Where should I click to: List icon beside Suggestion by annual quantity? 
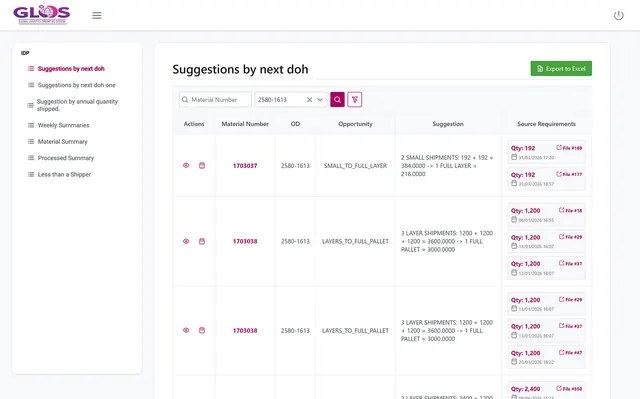pos(30,105)
